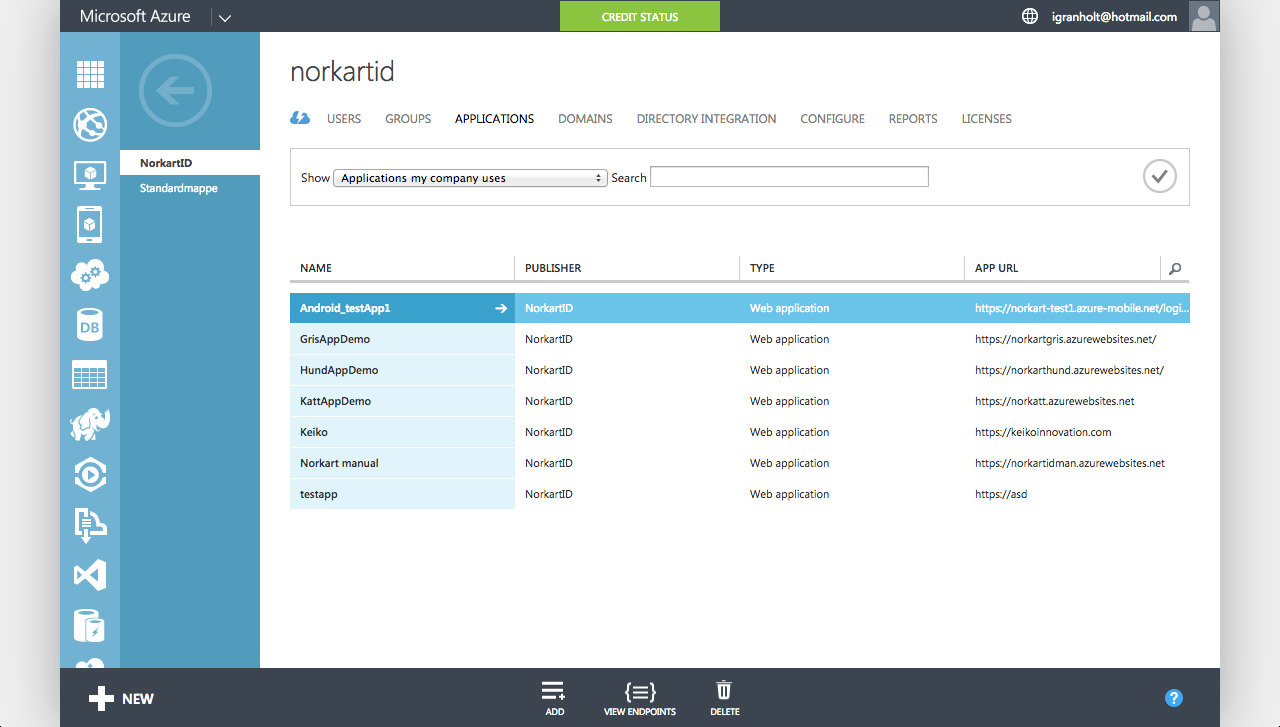Confirm filter with the checkmark circle

pos(1160,177)
